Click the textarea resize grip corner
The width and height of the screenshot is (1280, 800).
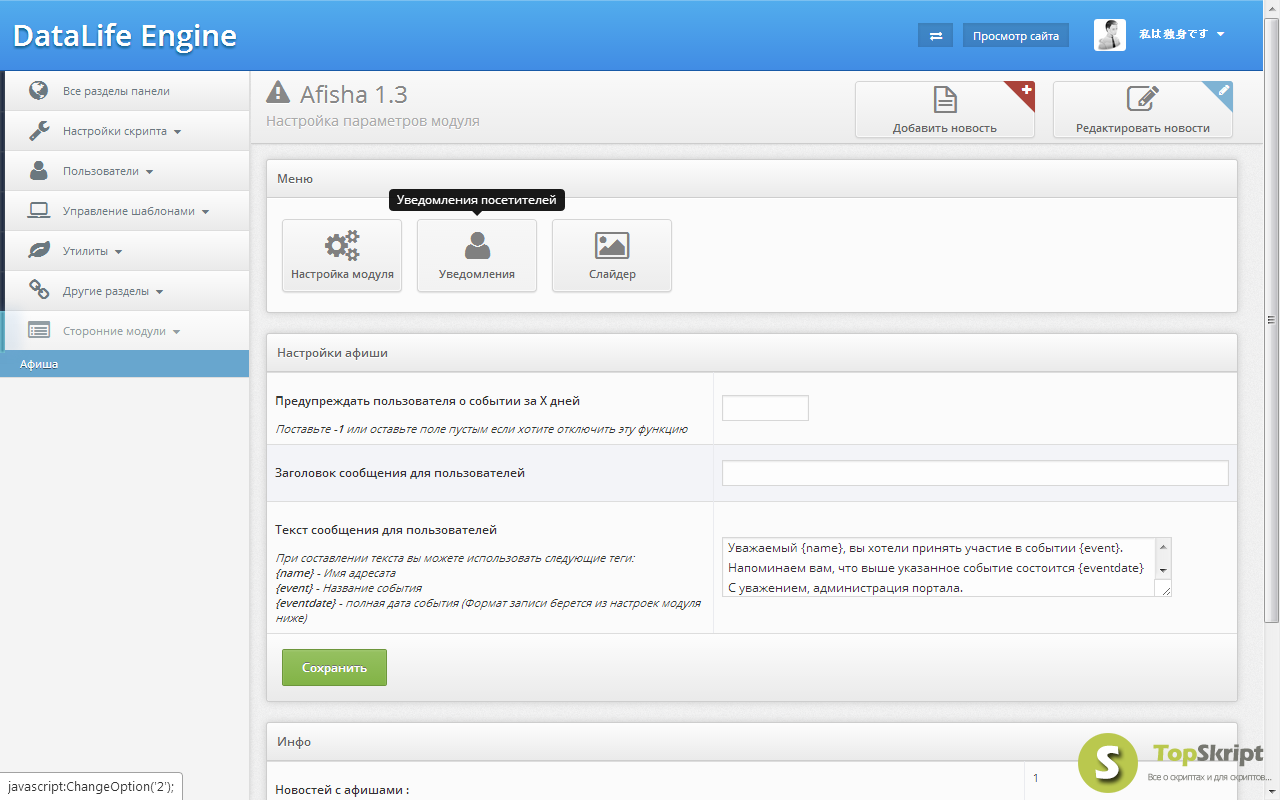coord(1163,589)
